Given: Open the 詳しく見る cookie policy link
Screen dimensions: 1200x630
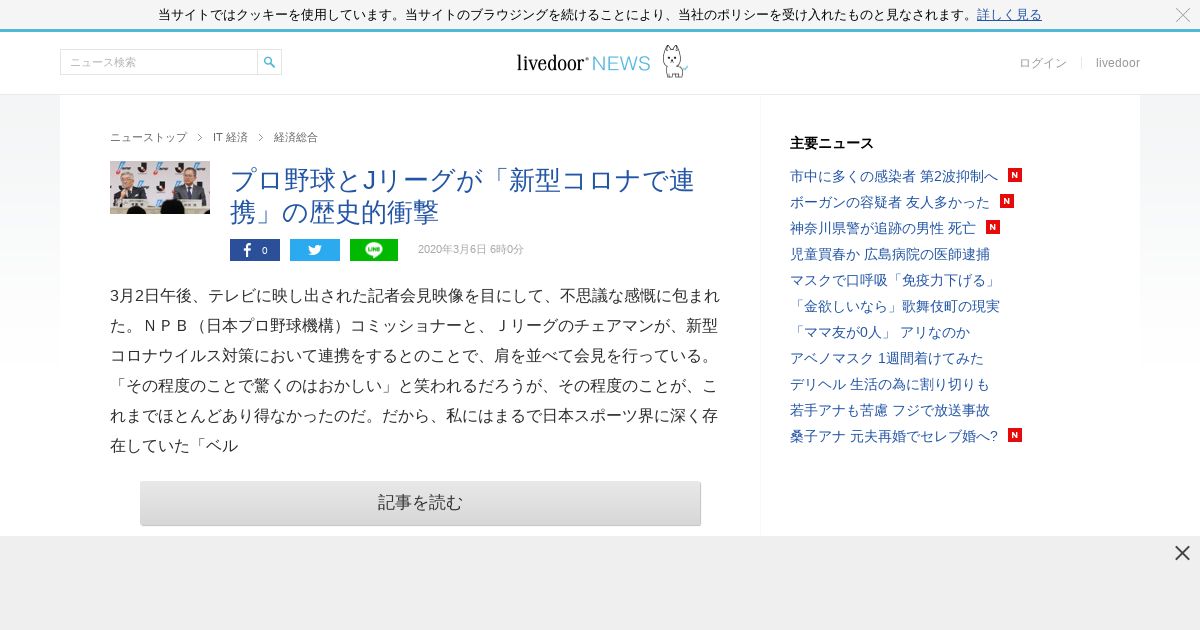Looking at the screenshot, I should (x=1009, y=14).
